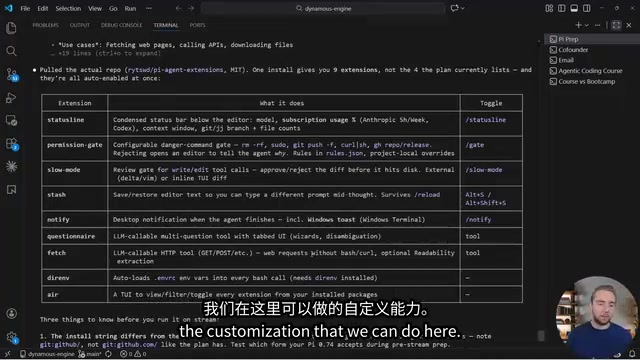Click the /gate toggle cell
Screen dimensions: 640x360
491,149
